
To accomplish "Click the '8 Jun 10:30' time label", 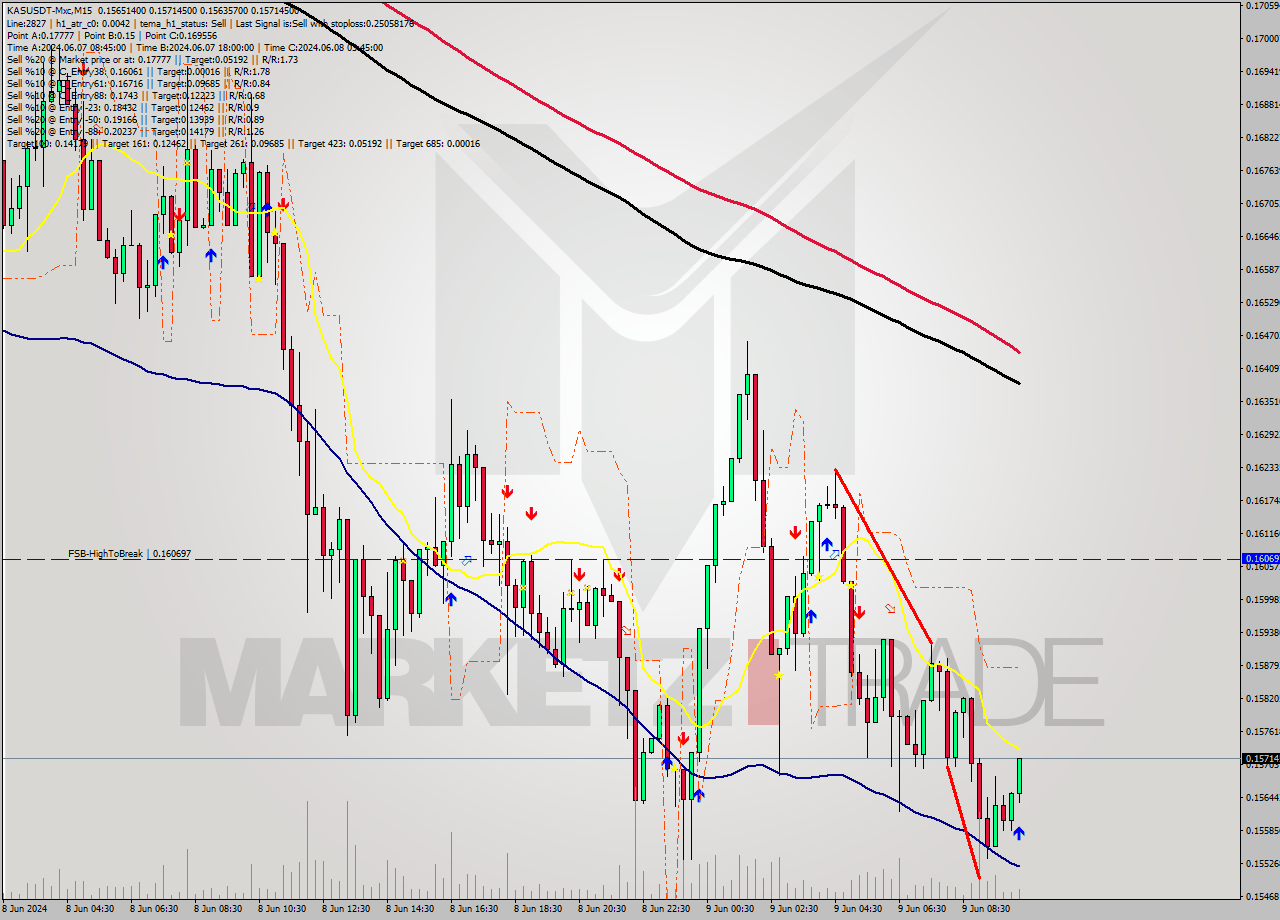I will click(281, 909).
